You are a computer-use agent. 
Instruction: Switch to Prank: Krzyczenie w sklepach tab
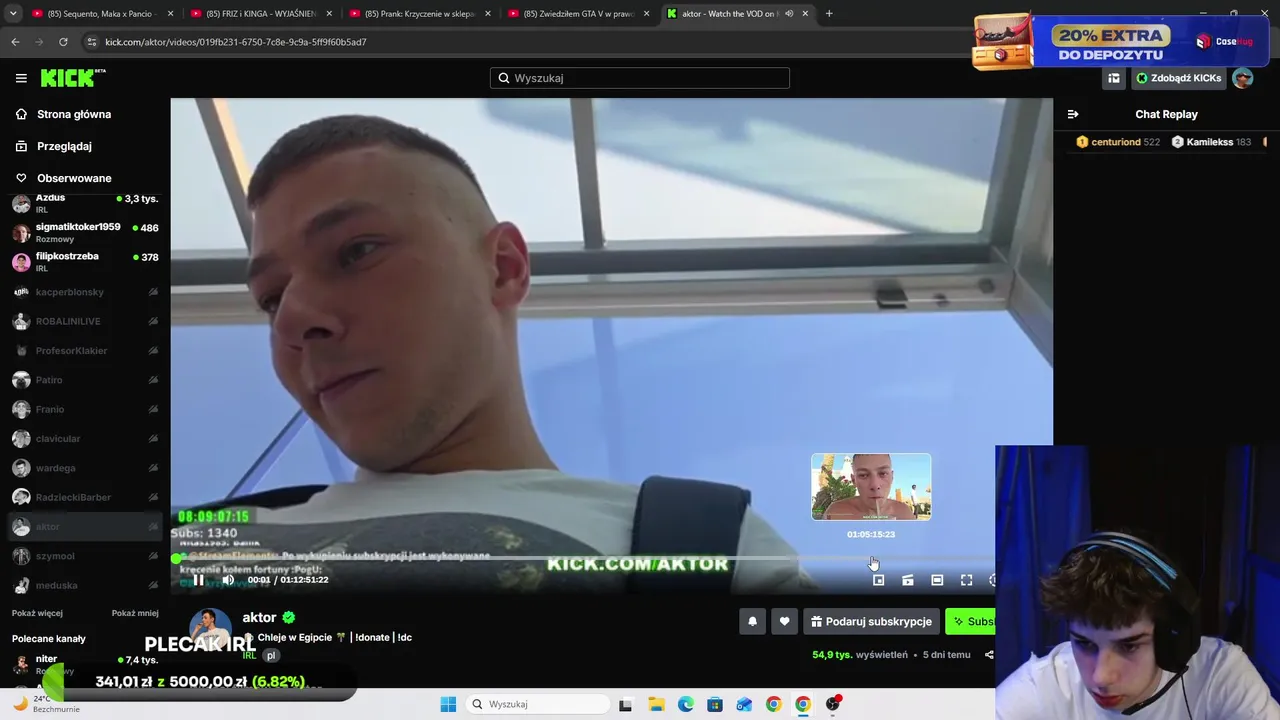pyautogui.click(x=419, y=14)
